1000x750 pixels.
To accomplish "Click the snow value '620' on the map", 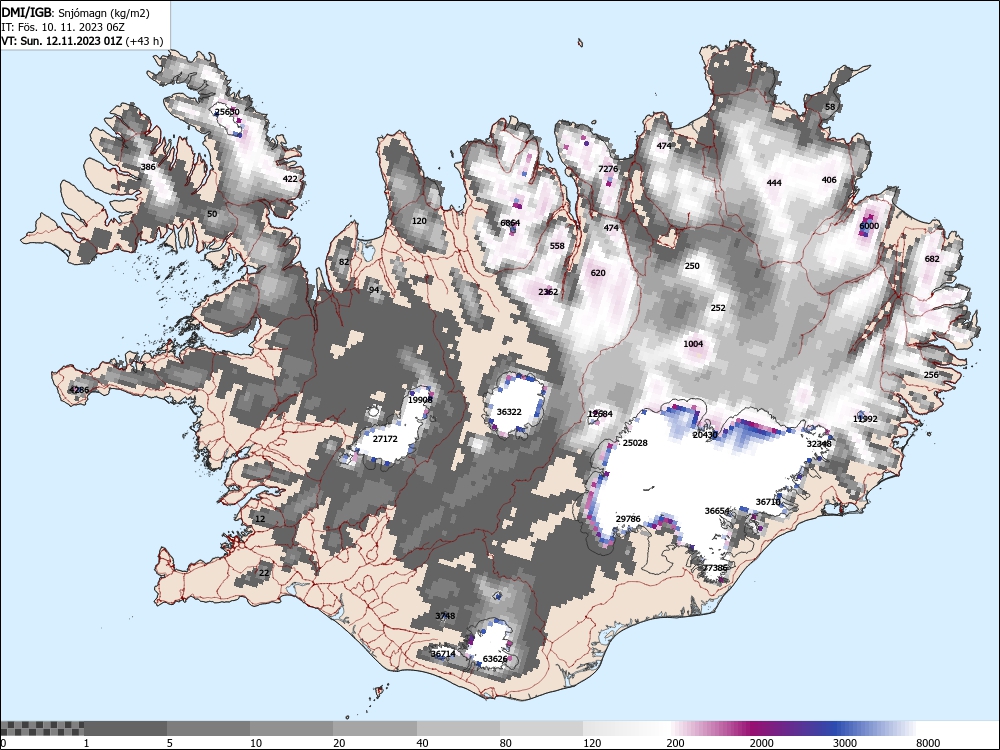I will (598, 272).
